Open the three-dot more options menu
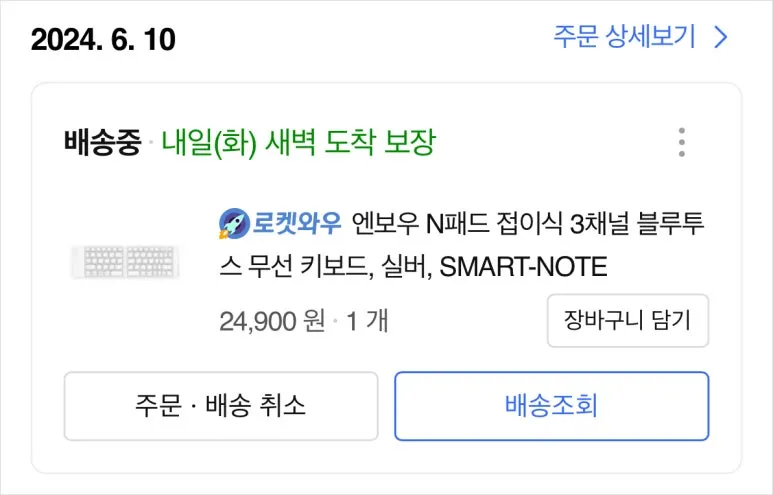Screen dimensions: 773x495 (x=681, y=142)
